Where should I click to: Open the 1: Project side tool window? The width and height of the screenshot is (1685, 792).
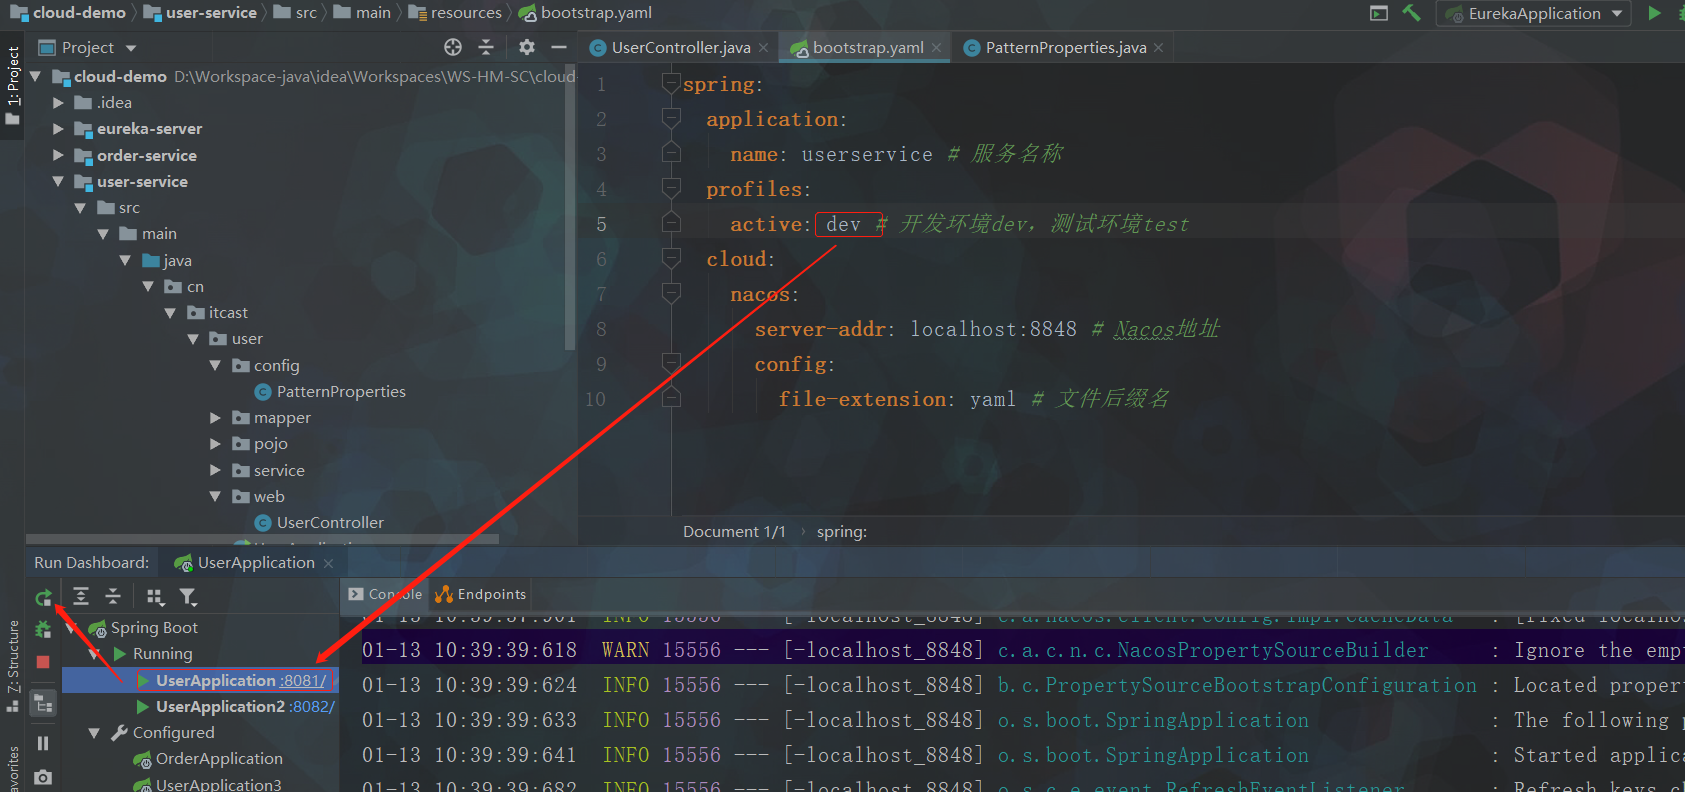(12, 85)
